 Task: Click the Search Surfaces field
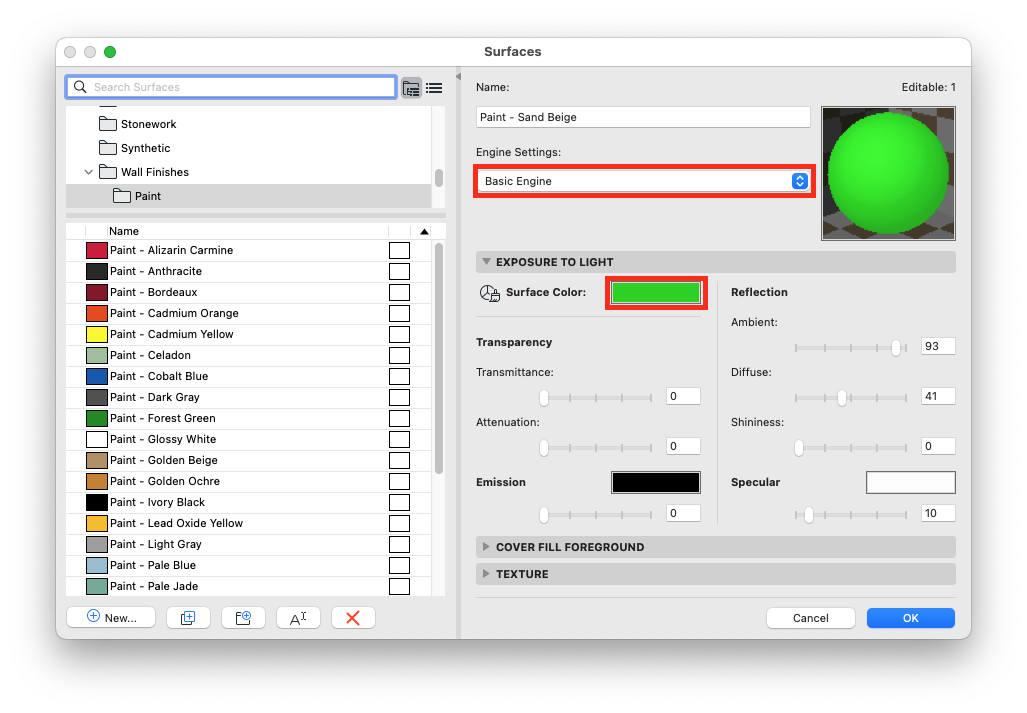coord(231,87)
